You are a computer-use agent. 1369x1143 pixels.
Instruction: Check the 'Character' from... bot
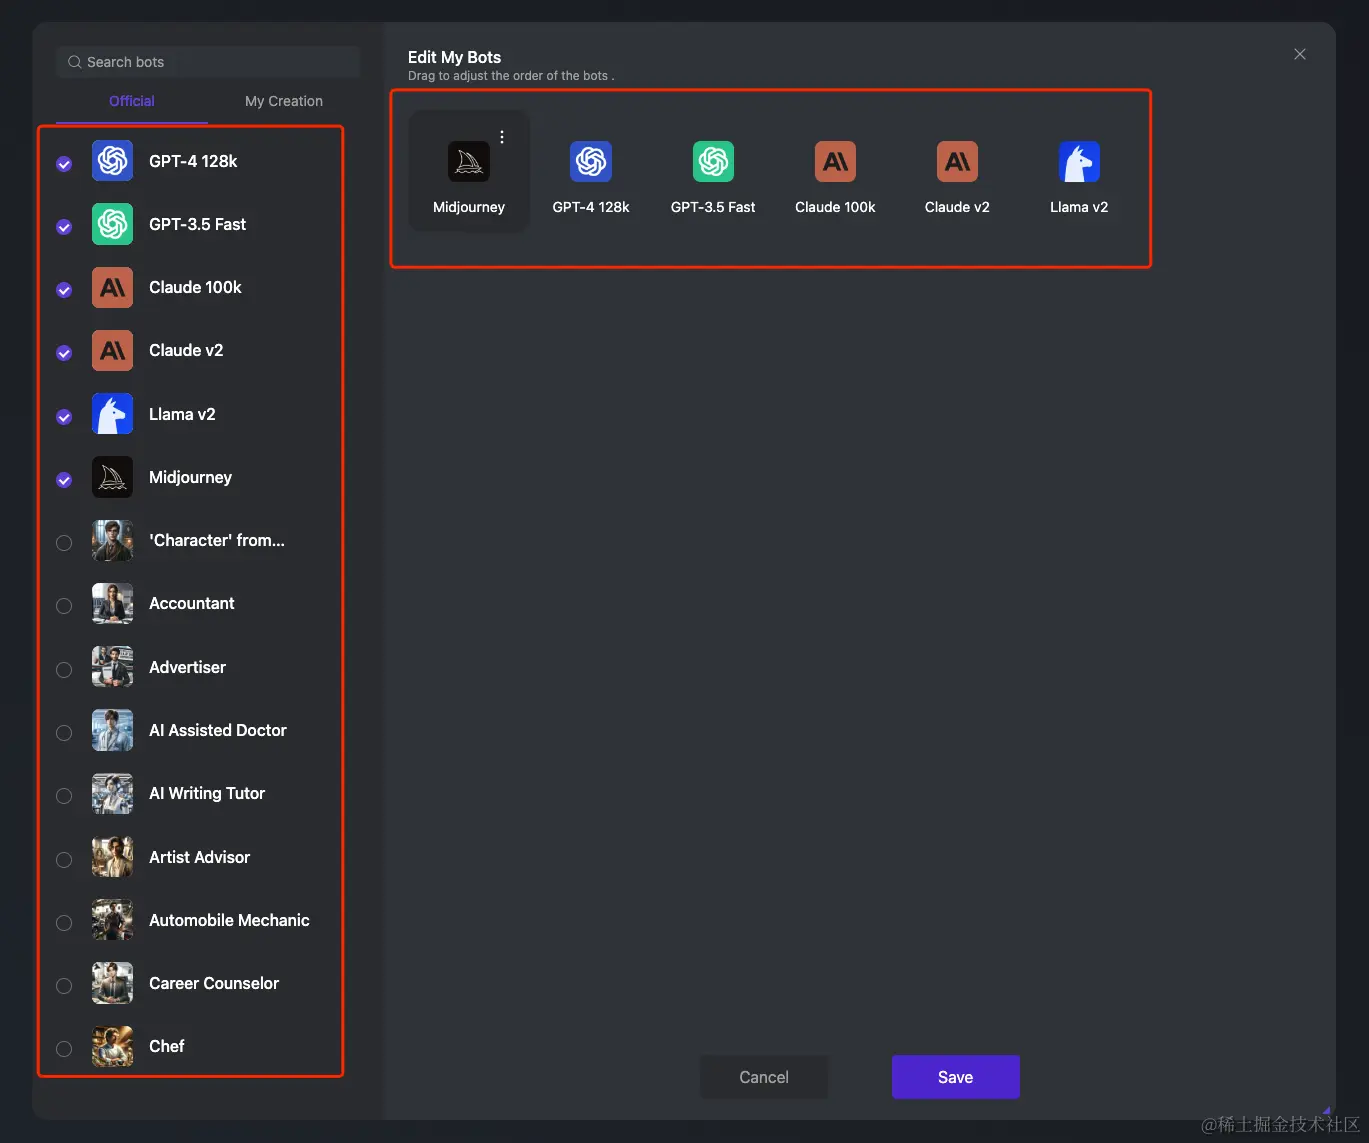coord(64,543)
